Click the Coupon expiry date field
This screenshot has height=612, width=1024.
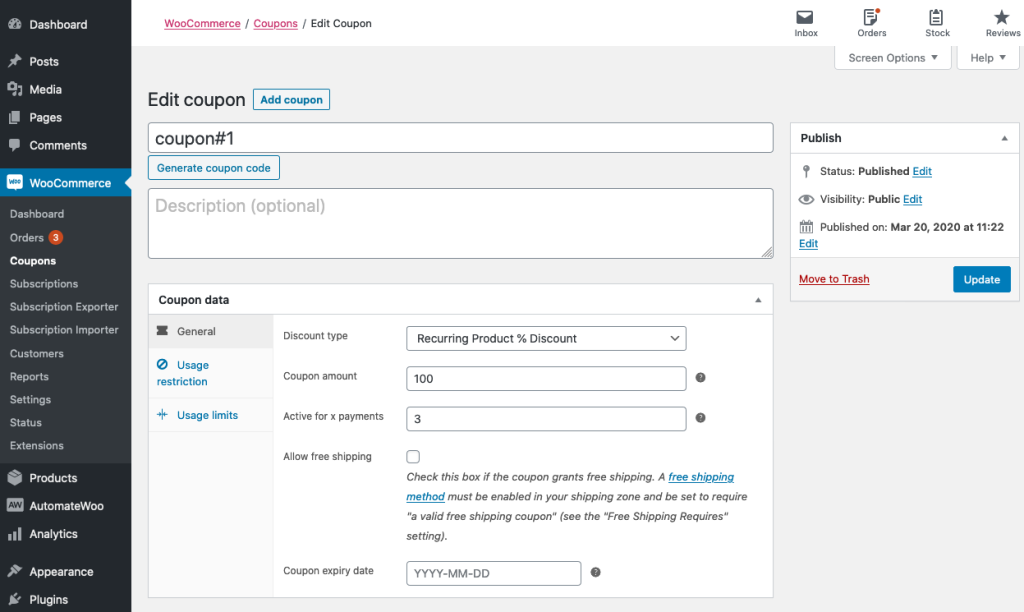[x=493, y=573]
